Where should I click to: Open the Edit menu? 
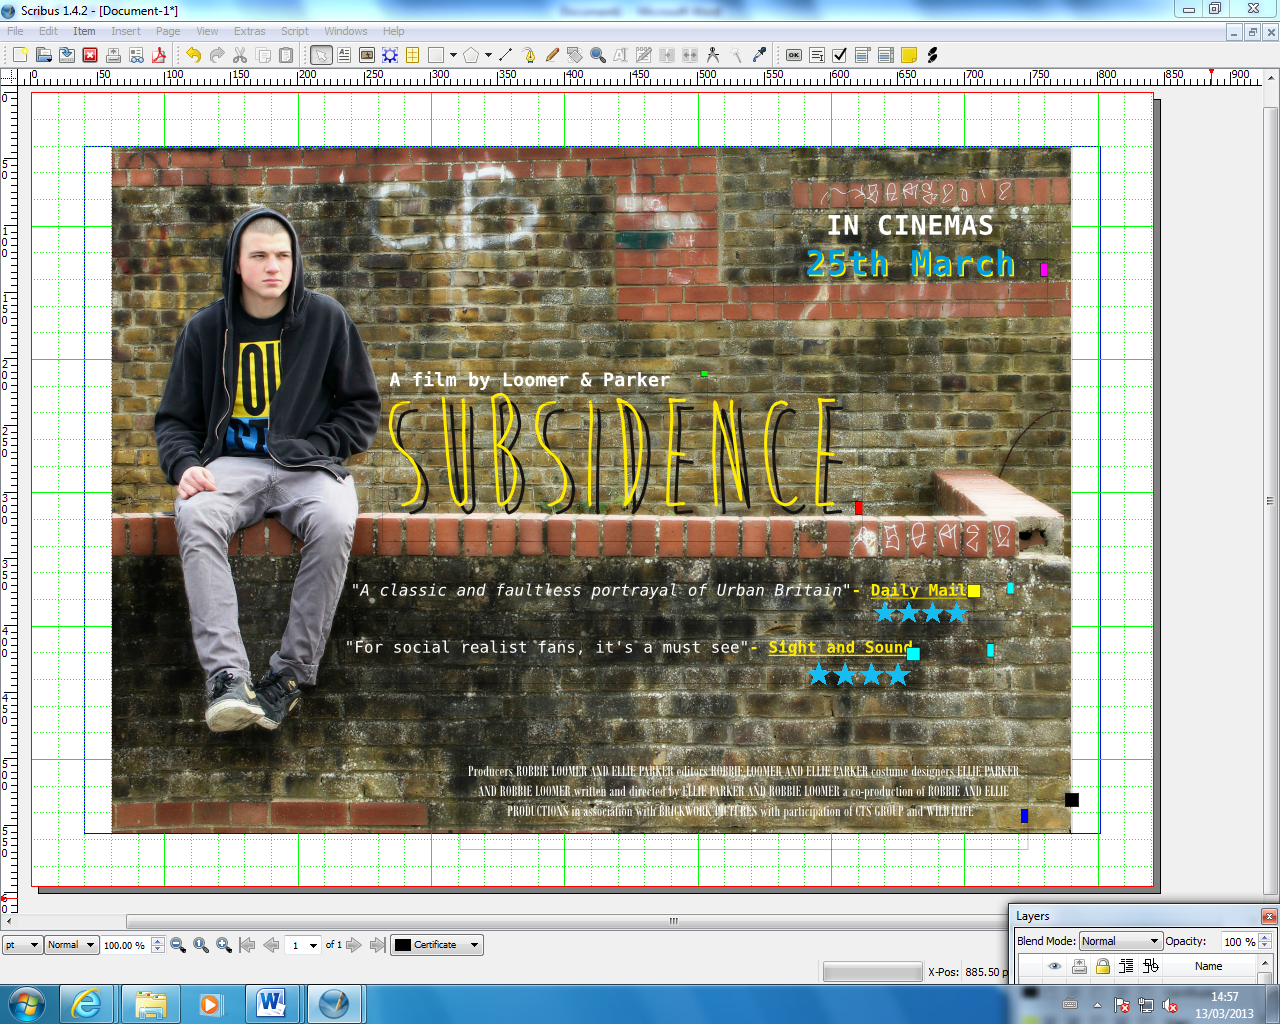pyautogui.click(x=48, y=31)
